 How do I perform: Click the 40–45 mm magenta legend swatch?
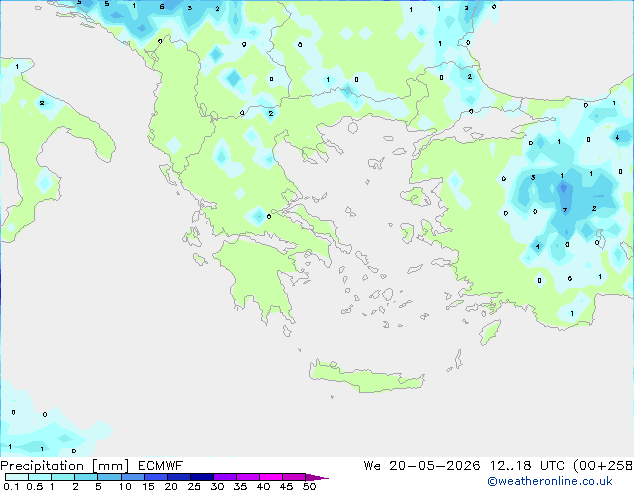(271, 477)
